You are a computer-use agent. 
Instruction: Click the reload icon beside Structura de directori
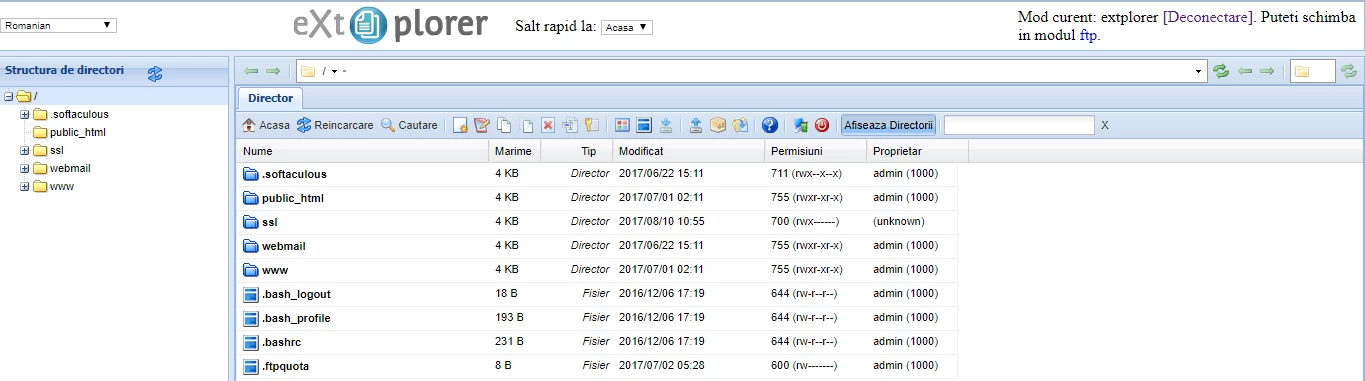155,73
